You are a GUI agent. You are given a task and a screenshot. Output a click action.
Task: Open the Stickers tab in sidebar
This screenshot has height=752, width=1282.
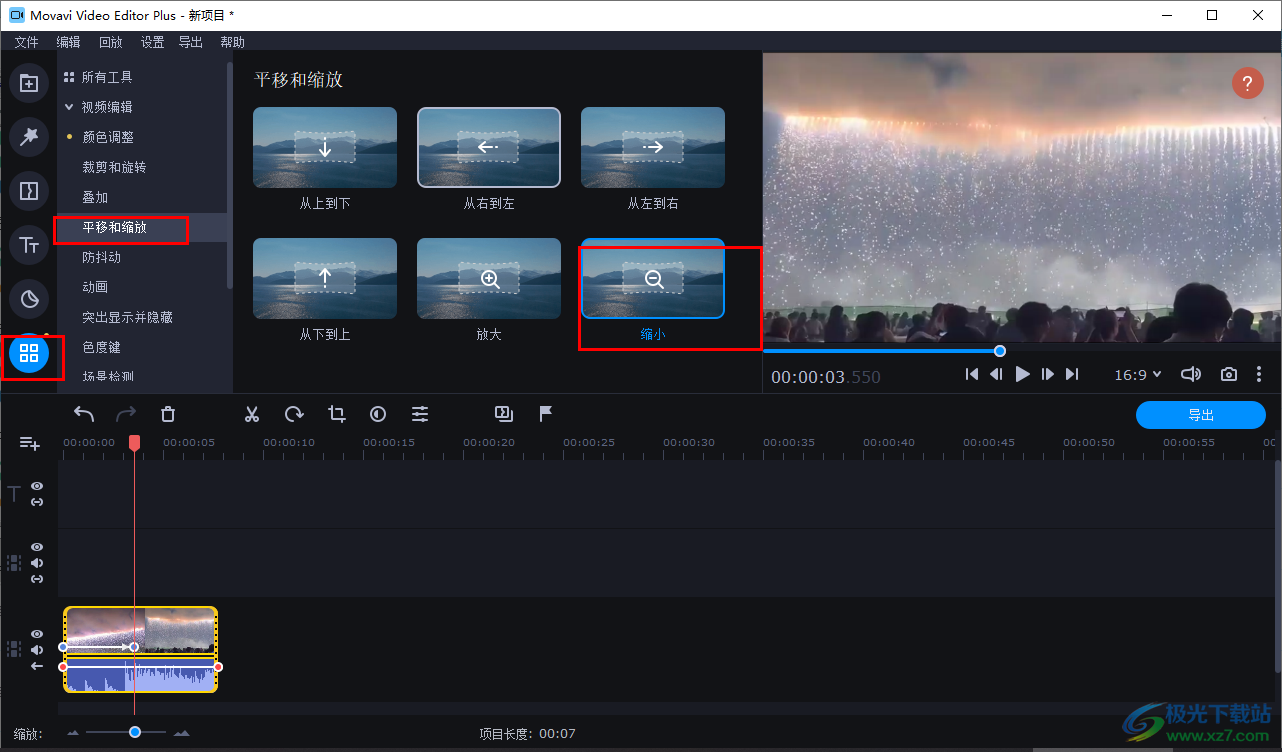coord(29,299)
